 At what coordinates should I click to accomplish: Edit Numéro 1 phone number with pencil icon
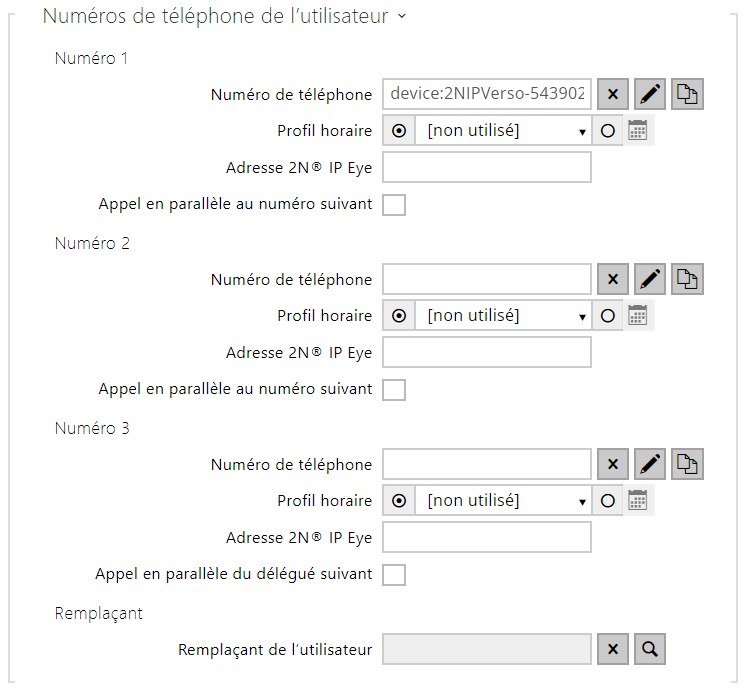coord(650,95)
